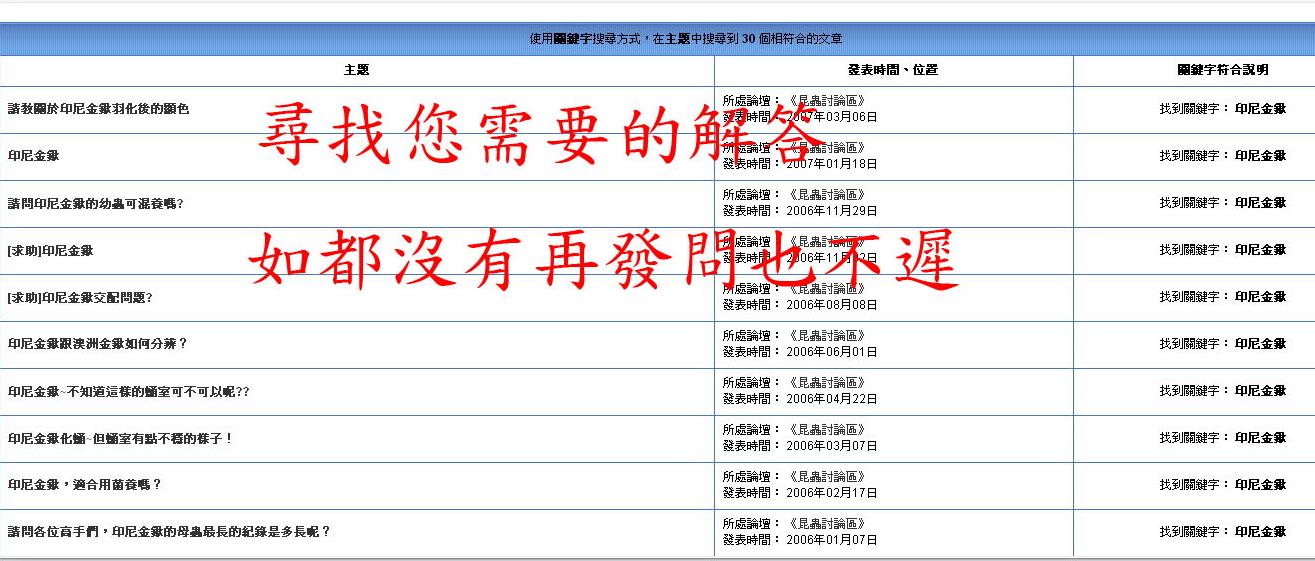The width and height of the screenshot is (1315, 561).
Task: Click the 主題 column header
Action: pos(356,70)
